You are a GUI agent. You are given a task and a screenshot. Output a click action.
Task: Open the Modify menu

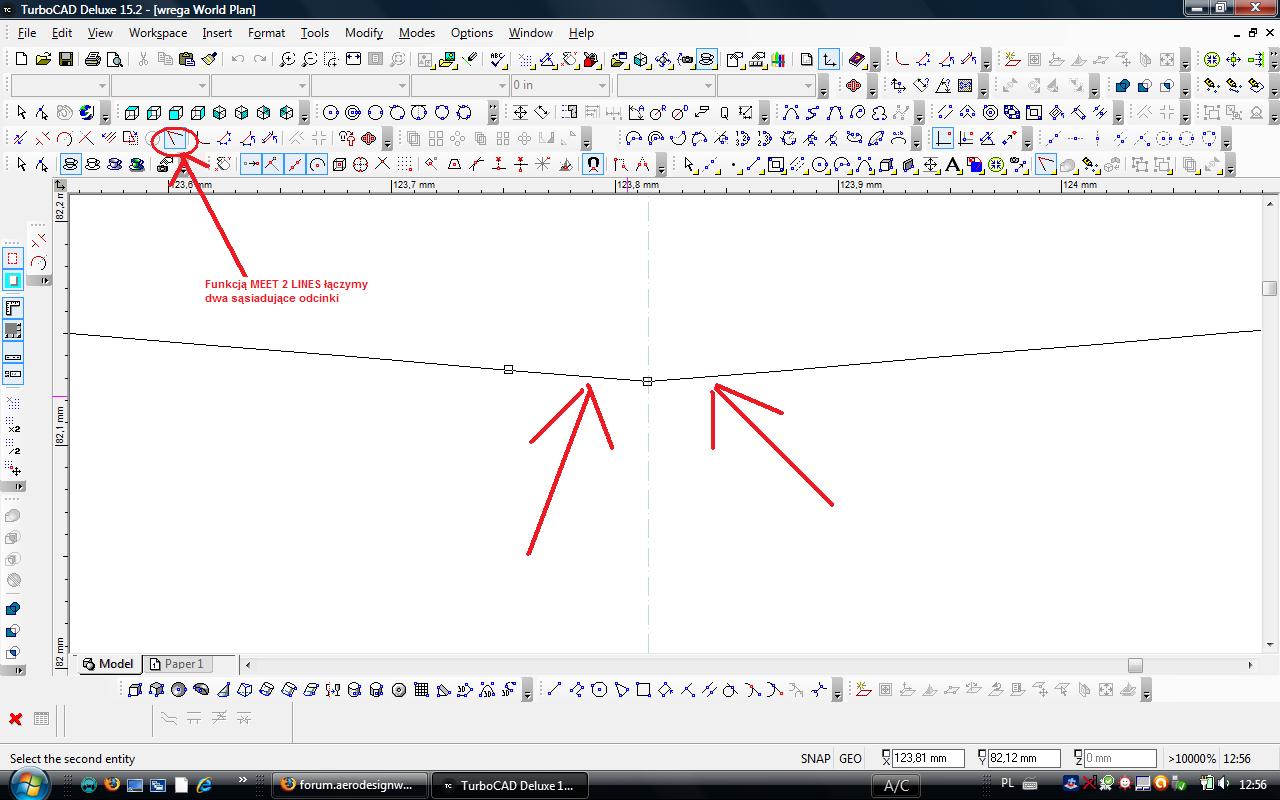tap(363, 33)
